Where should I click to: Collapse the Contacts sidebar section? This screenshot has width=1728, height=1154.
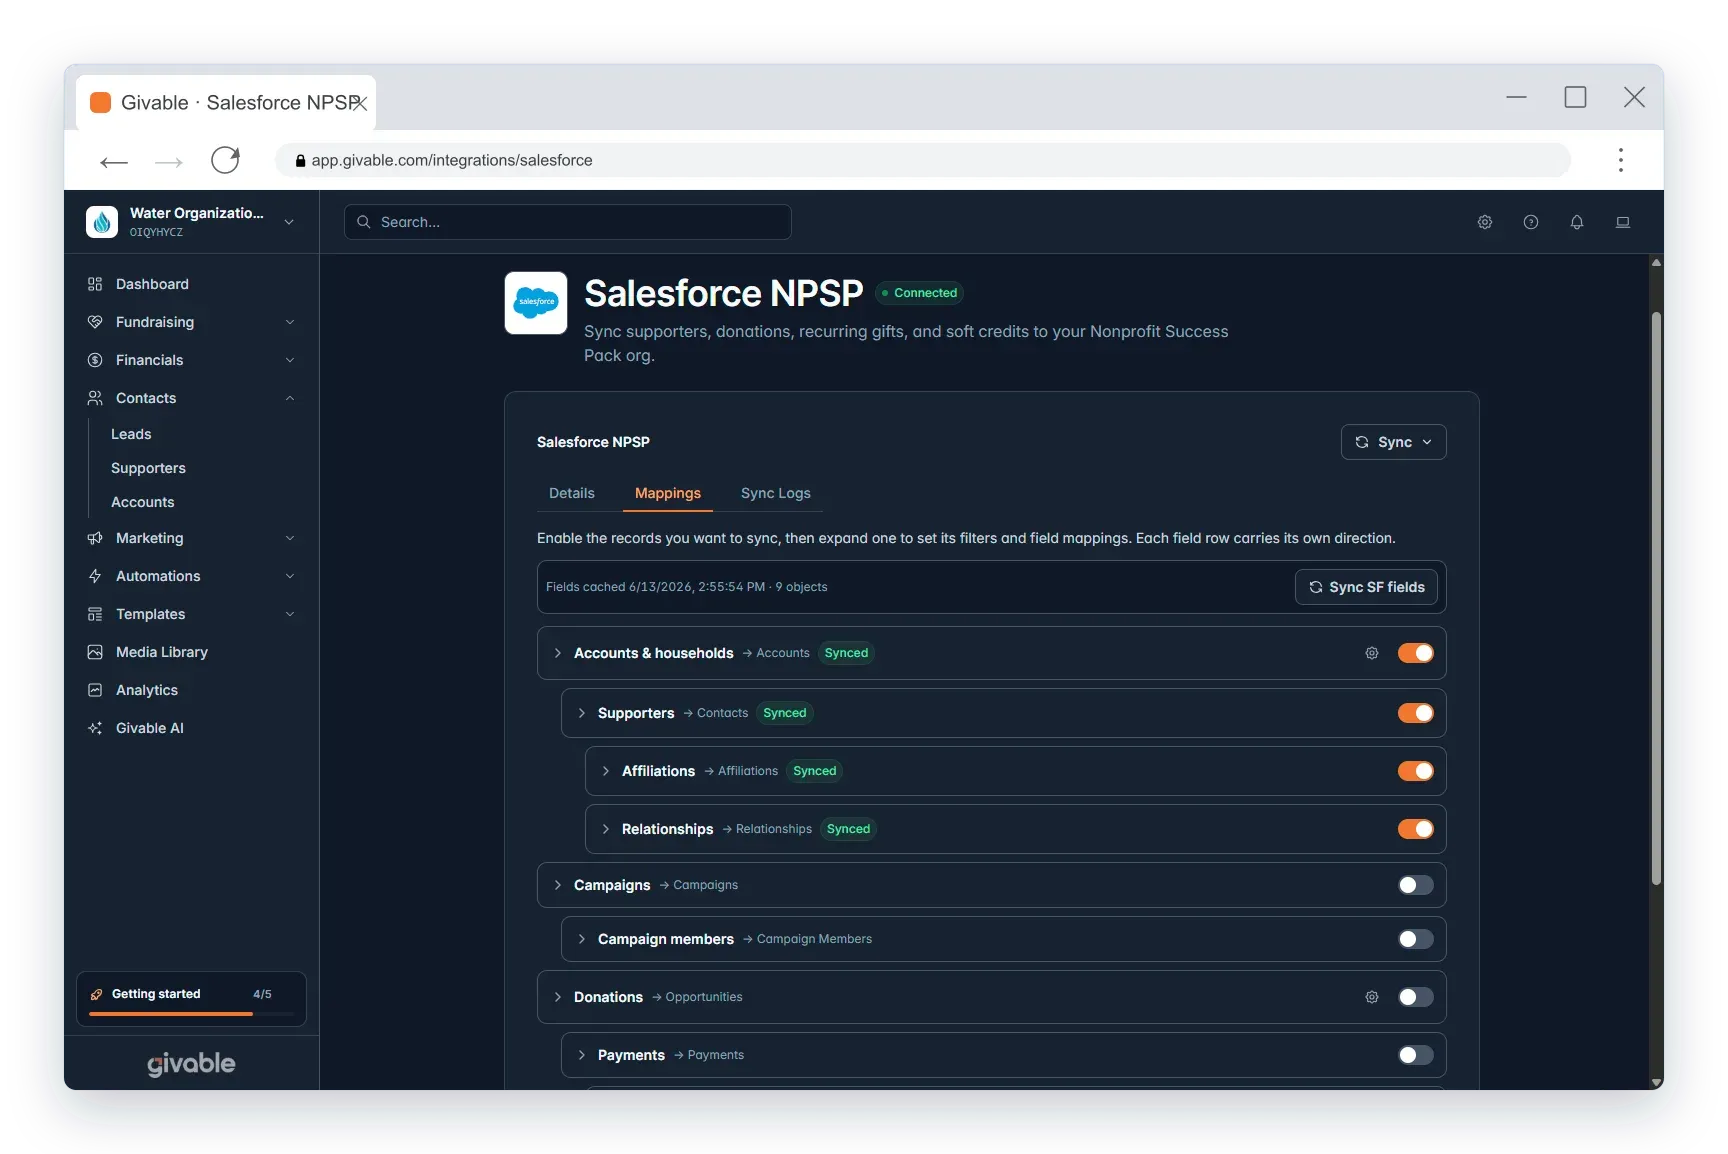pyautogui.click(x=290, y=398)
